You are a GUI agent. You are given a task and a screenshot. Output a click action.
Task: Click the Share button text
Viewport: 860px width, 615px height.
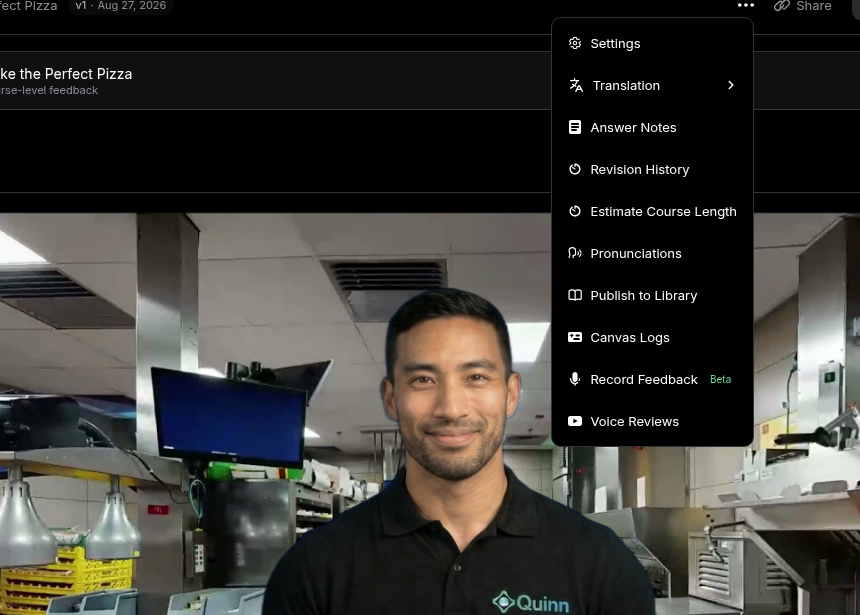click(x=813, y=5)
